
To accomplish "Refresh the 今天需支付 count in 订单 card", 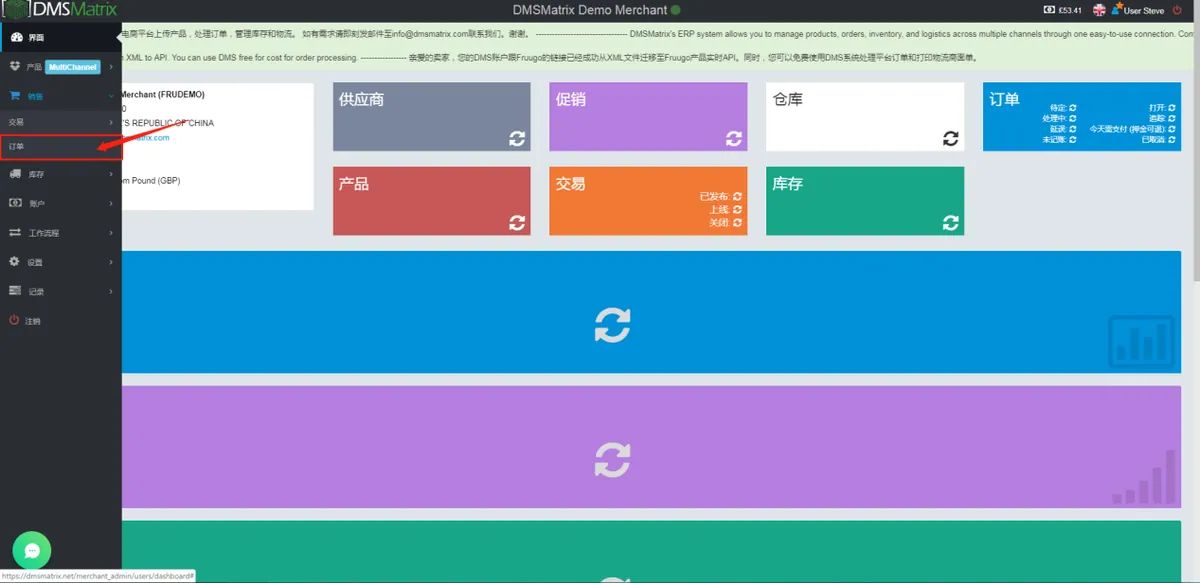I will coord(1172,129).
